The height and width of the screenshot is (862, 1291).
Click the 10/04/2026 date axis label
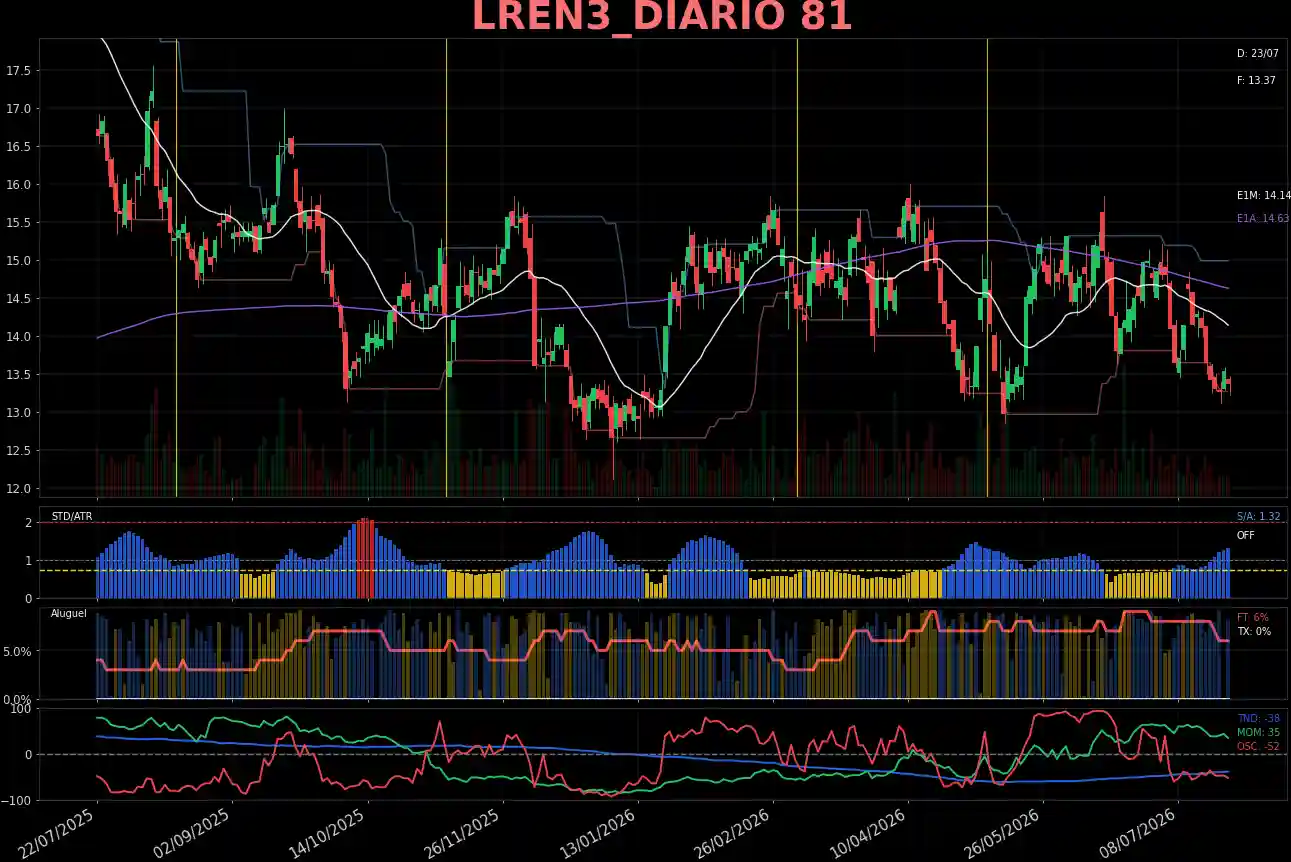click(x=867, y=835)
